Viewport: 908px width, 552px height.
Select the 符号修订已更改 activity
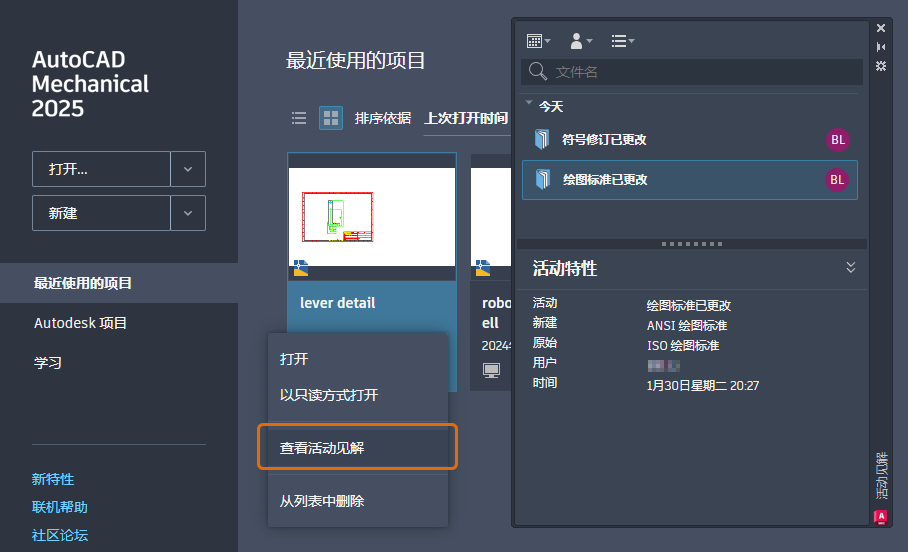click(689, 140)
